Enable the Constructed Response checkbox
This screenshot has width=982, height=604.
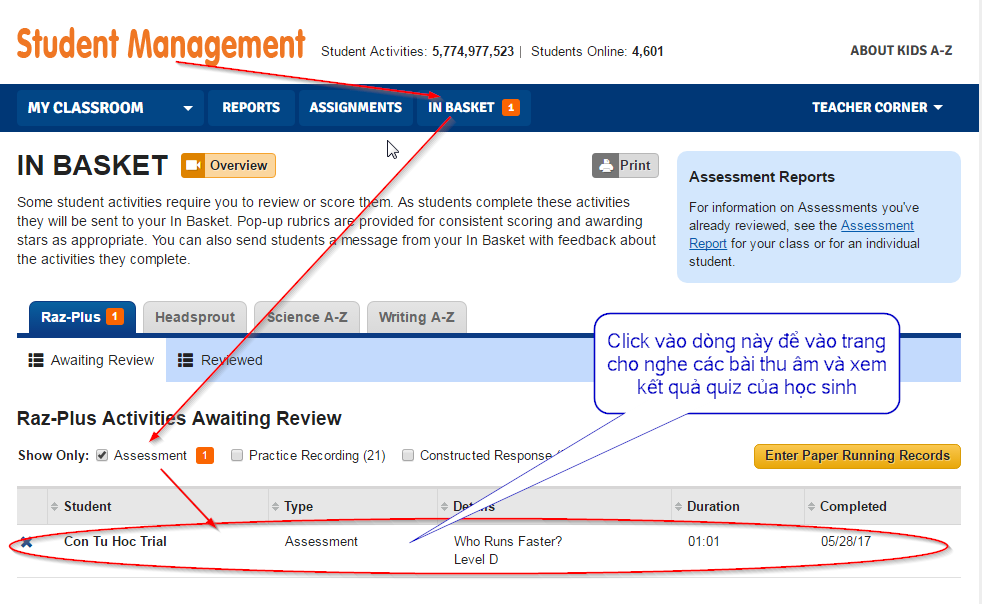point(408,456)
